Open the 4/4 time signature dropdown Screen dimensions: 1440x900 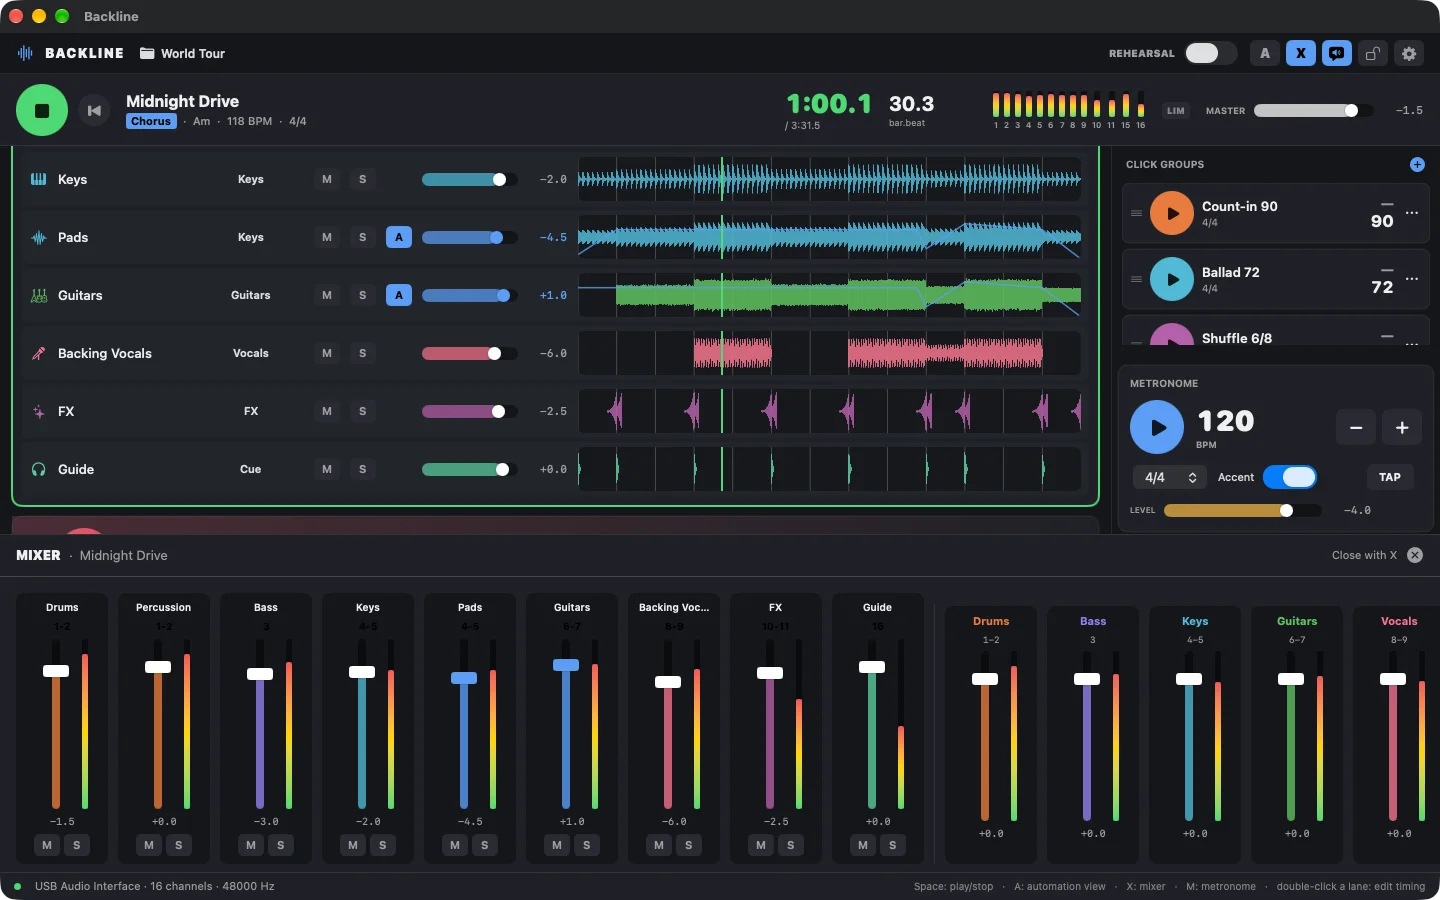[1170, 478]
